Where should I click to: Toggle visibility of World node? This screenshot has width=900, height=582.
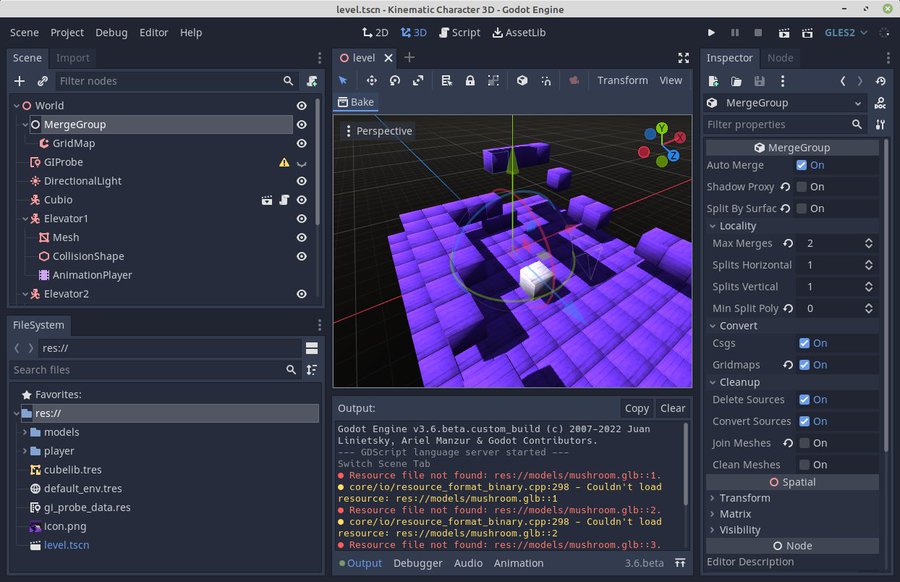[x=301, y=106]
